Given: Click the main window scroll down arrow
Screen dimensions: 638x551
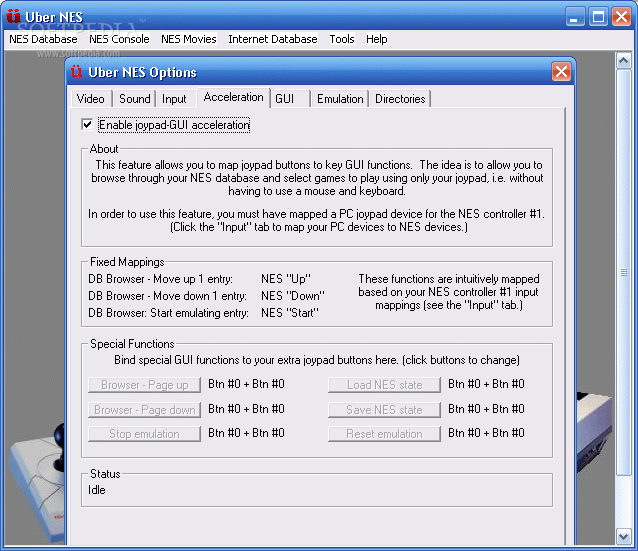Looking at the screenshot, I should click(623, 537).
